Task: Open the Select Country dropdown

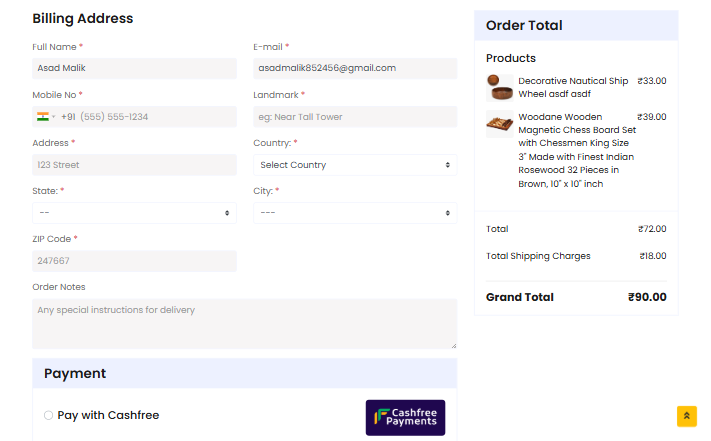Action: tap(355, 165)
